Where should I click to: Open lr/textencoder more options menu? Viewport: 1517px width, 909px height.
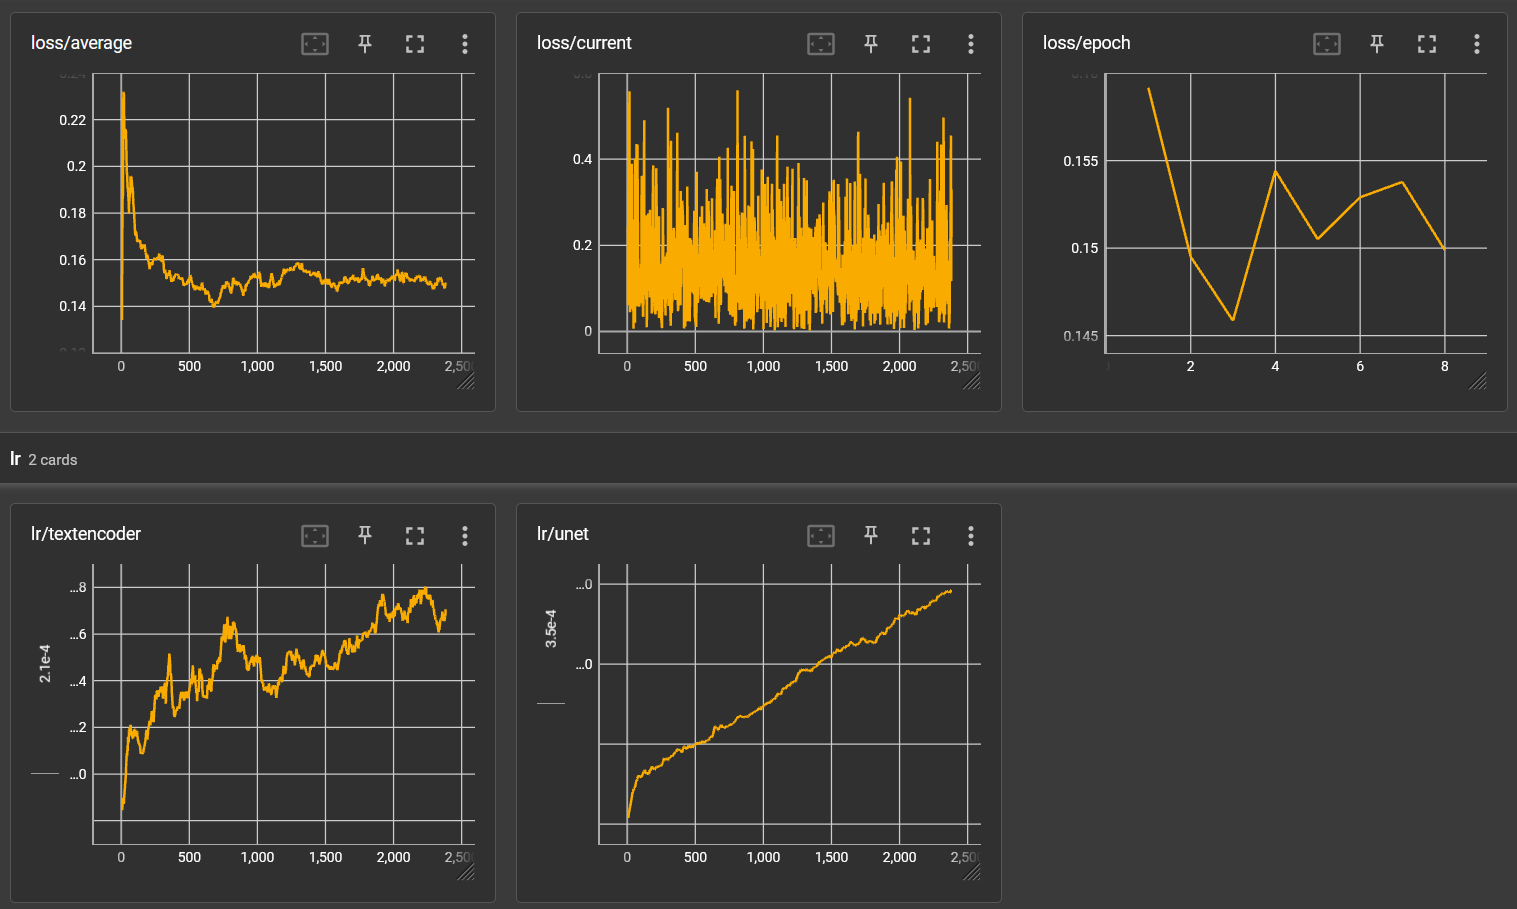465,535
